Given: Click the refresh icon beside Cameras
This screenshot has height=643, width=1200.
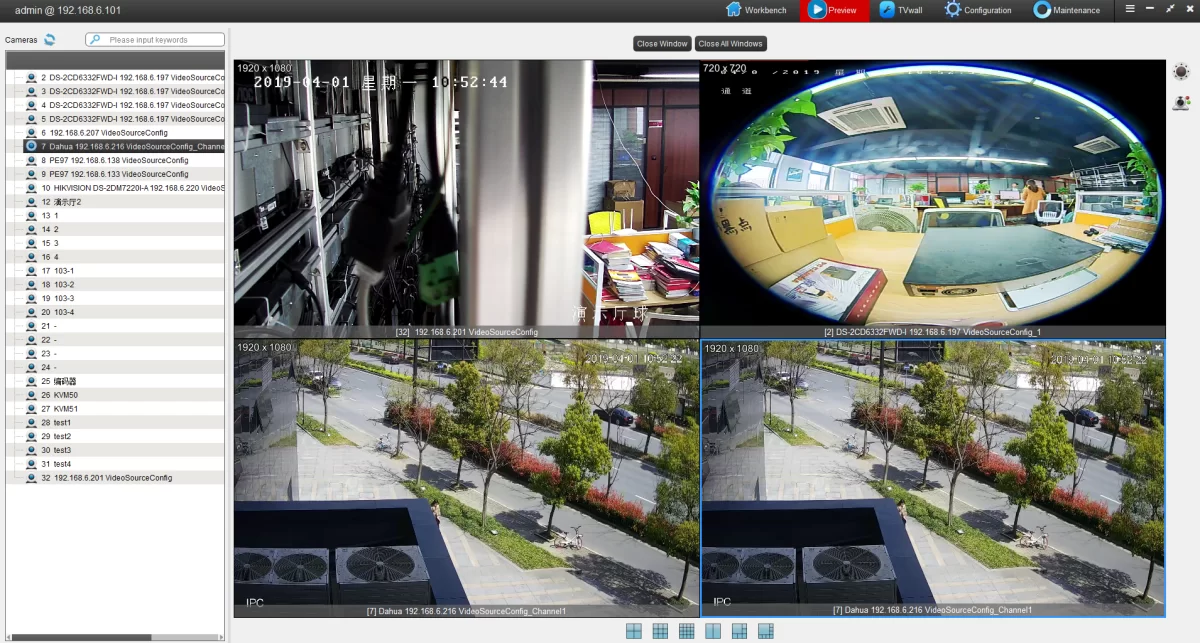Looking at the screenshot, I should coord(50,40).
